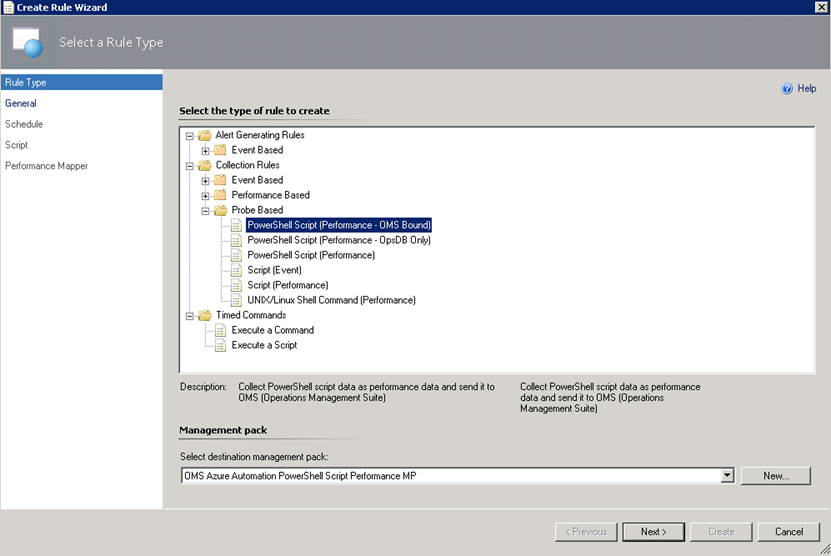831x556 pixels.
Task: Click the Timed Commands folder icon
Action: coord(204,315)
